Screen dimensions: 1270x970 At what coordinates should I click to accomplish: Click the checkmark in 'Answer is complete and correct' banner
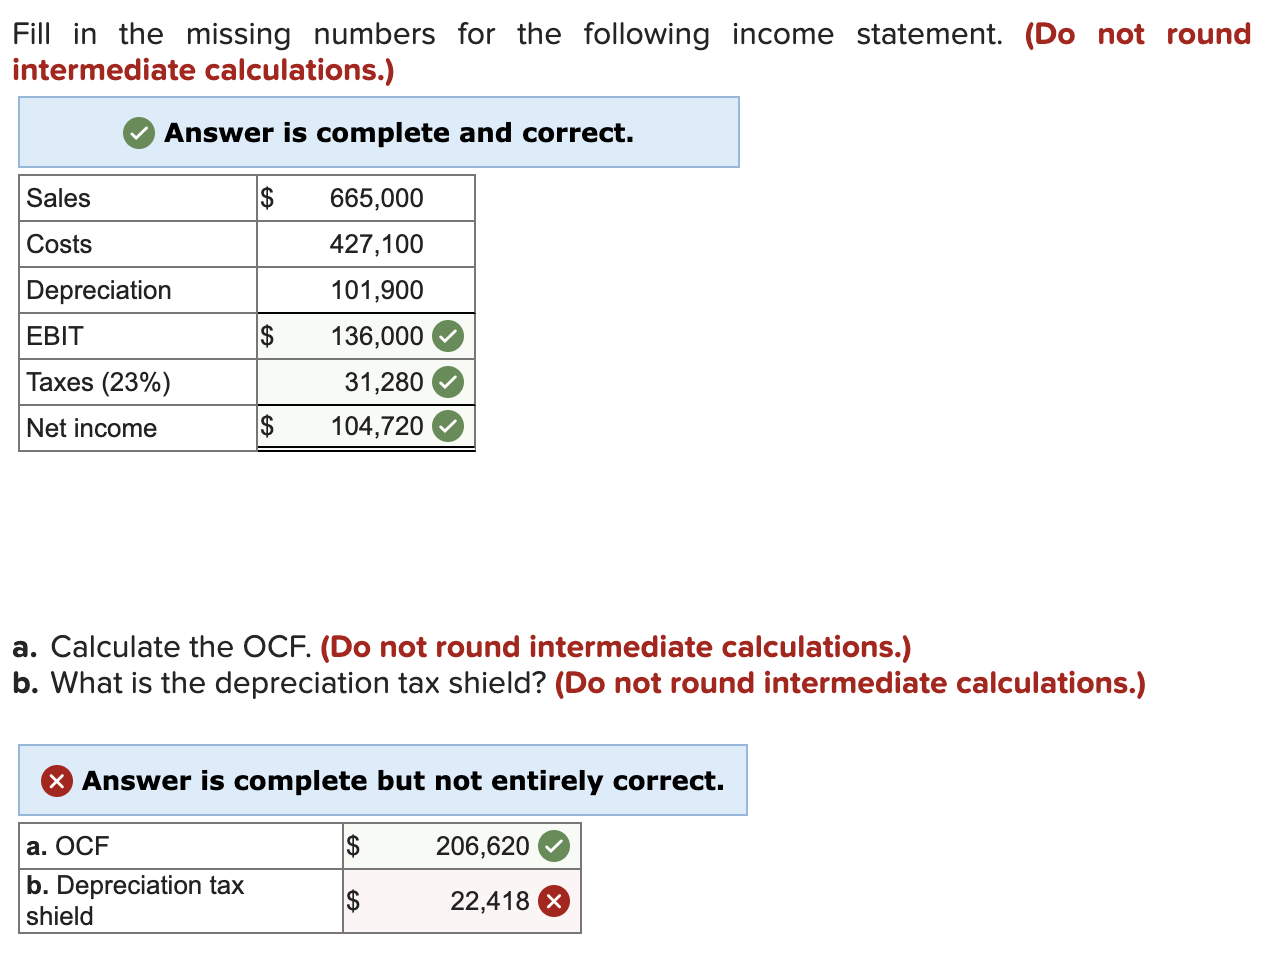point(138,132)
